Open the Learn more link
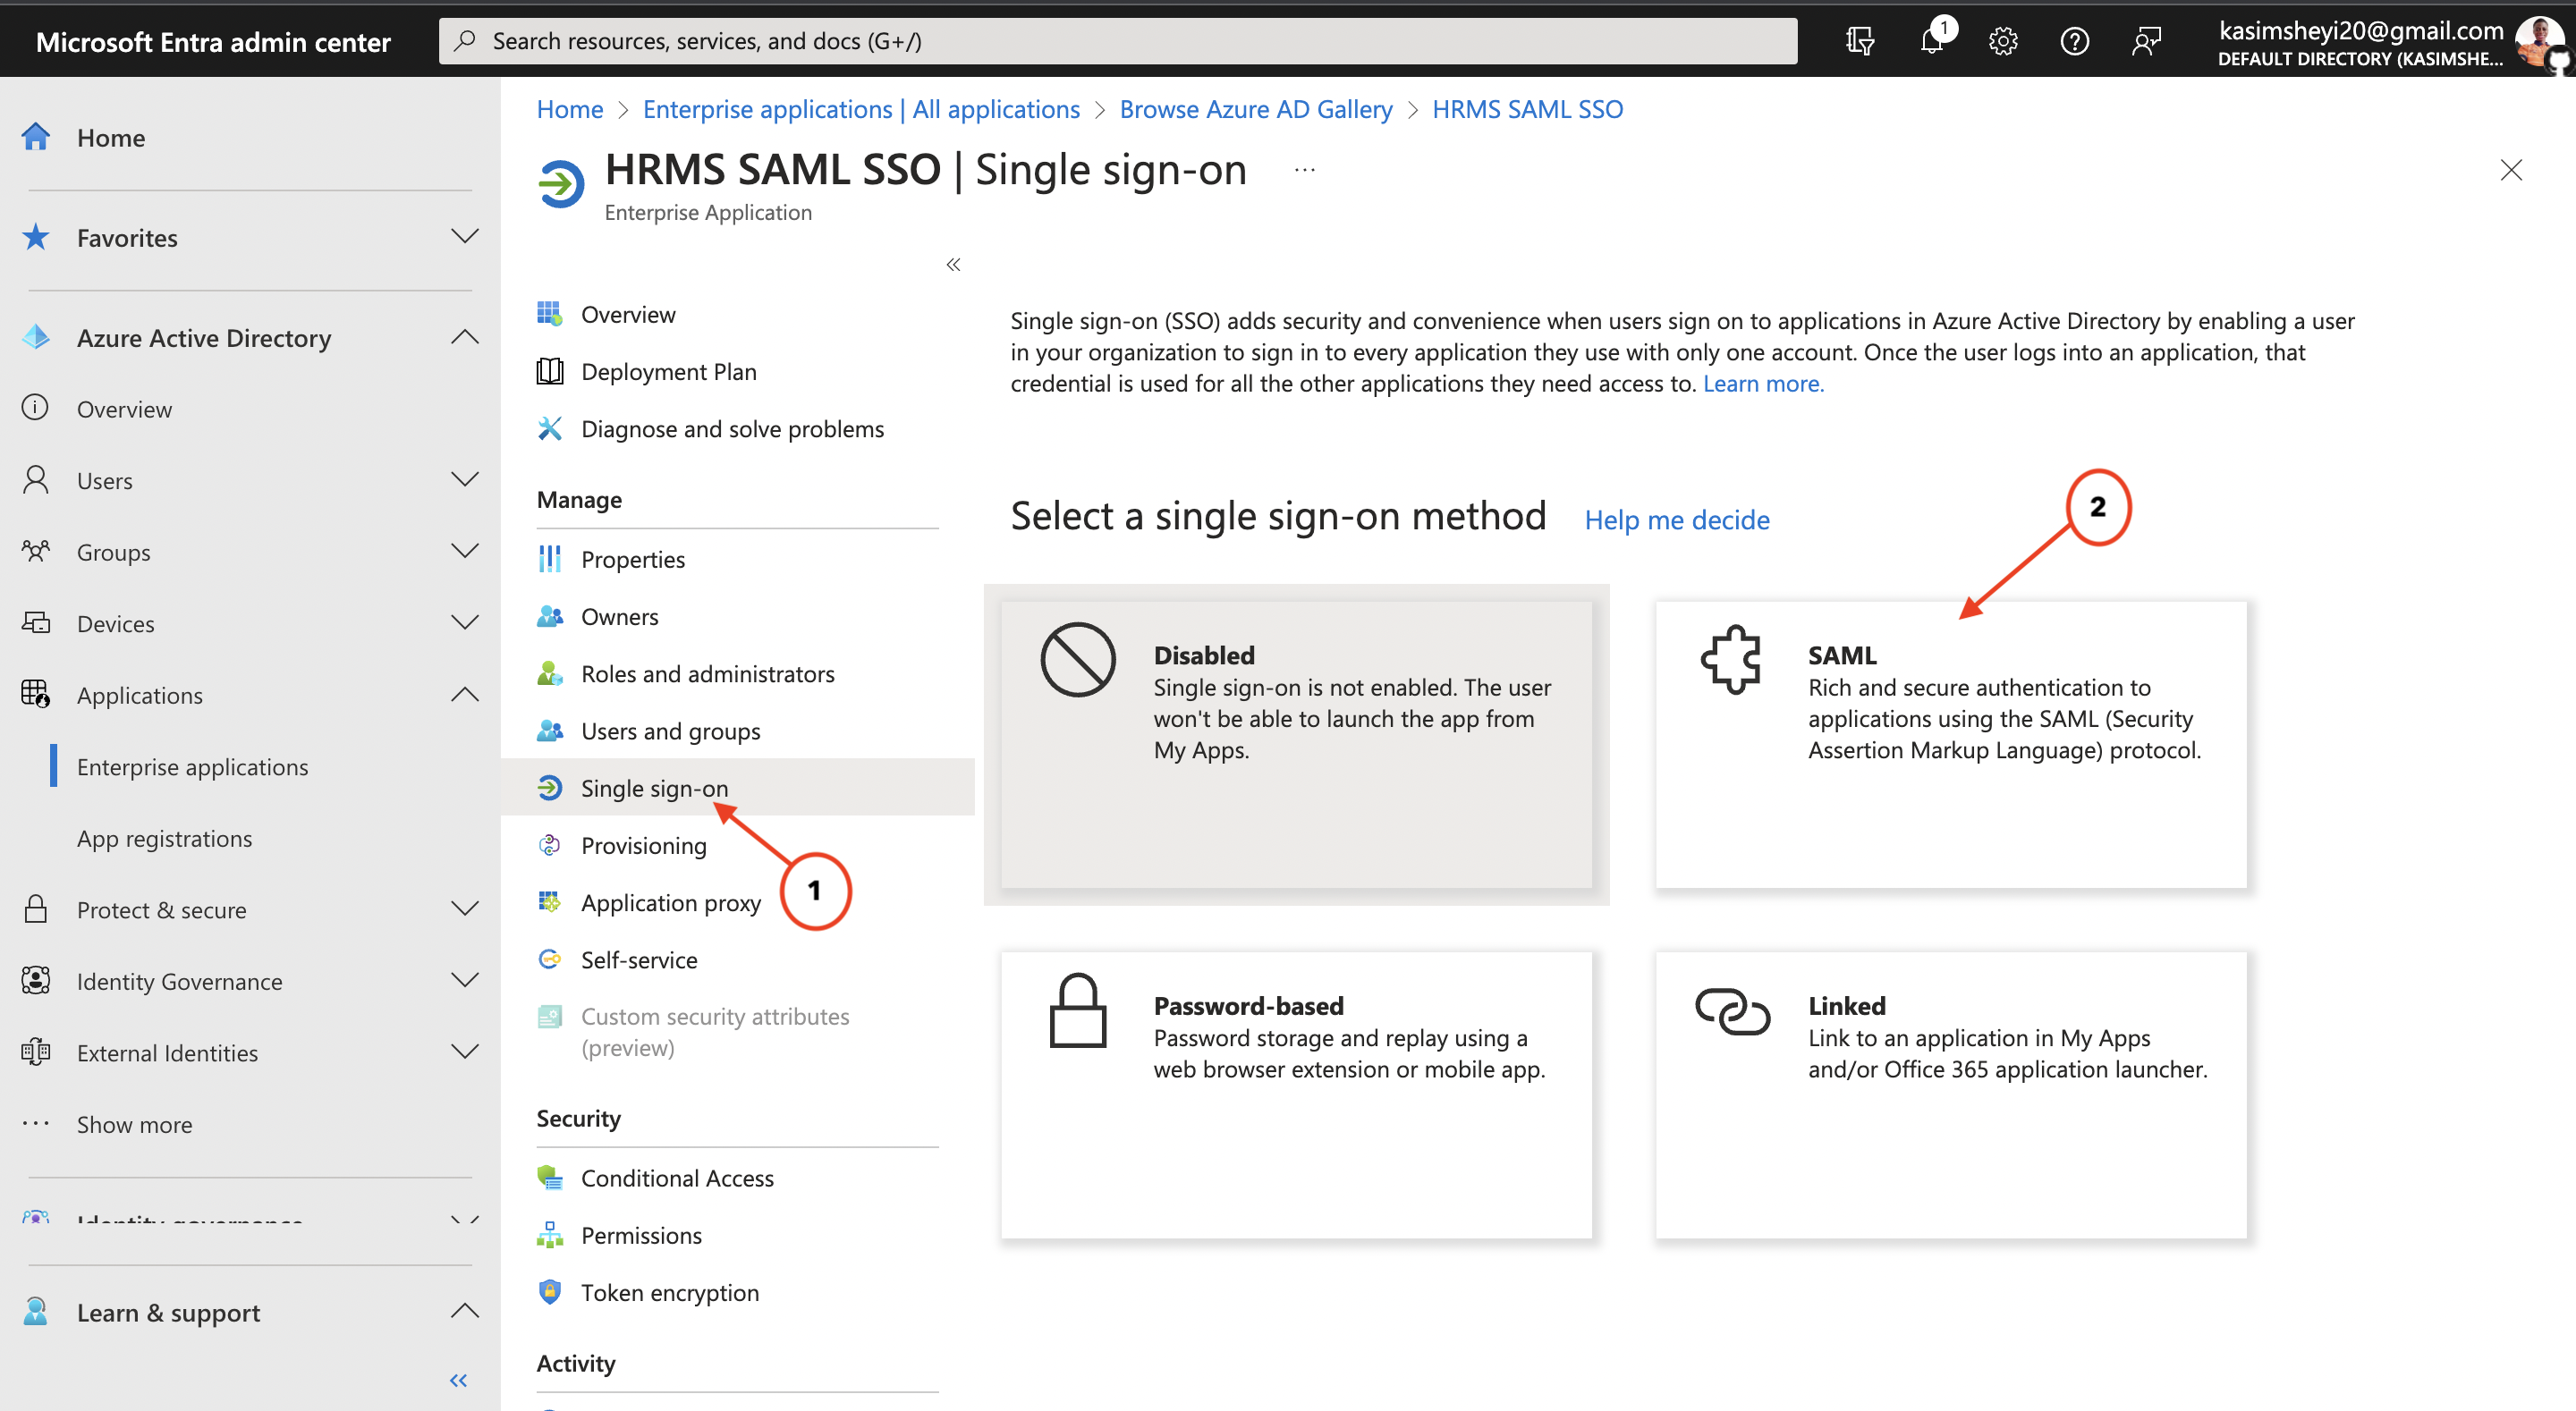The height and width of the screenshot is (1411, 2576). point(1762,383)
